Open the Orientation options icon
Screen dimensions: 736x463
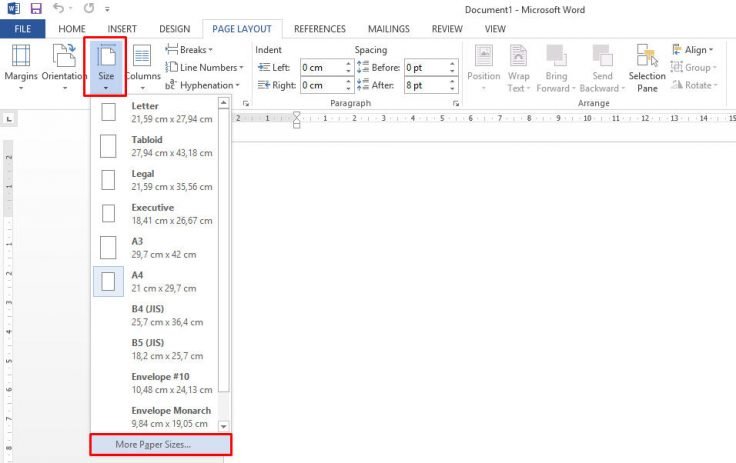tap(64, 58)
